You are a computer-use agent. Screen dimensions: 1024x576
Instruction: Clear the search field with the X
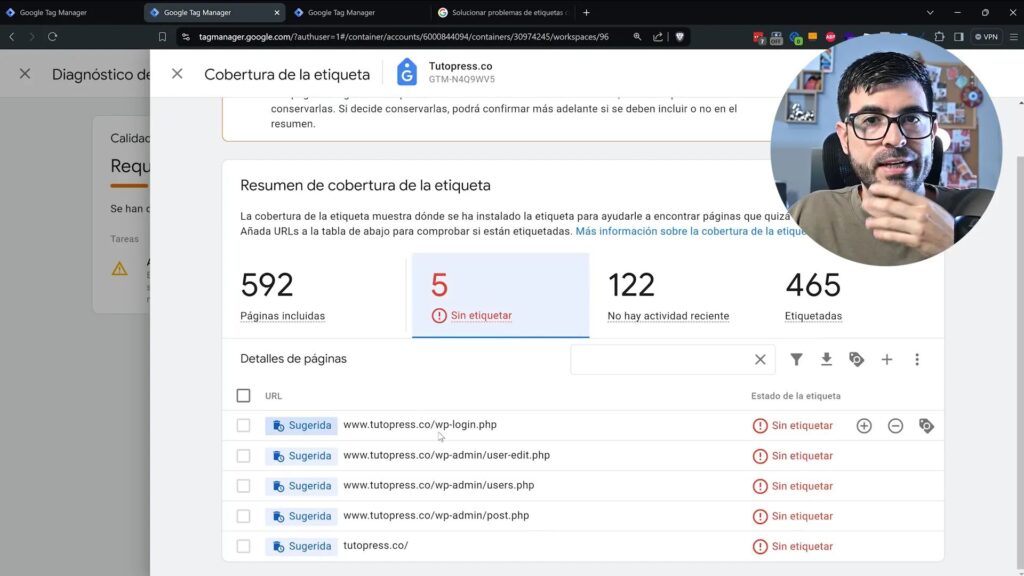coord(760,359)
